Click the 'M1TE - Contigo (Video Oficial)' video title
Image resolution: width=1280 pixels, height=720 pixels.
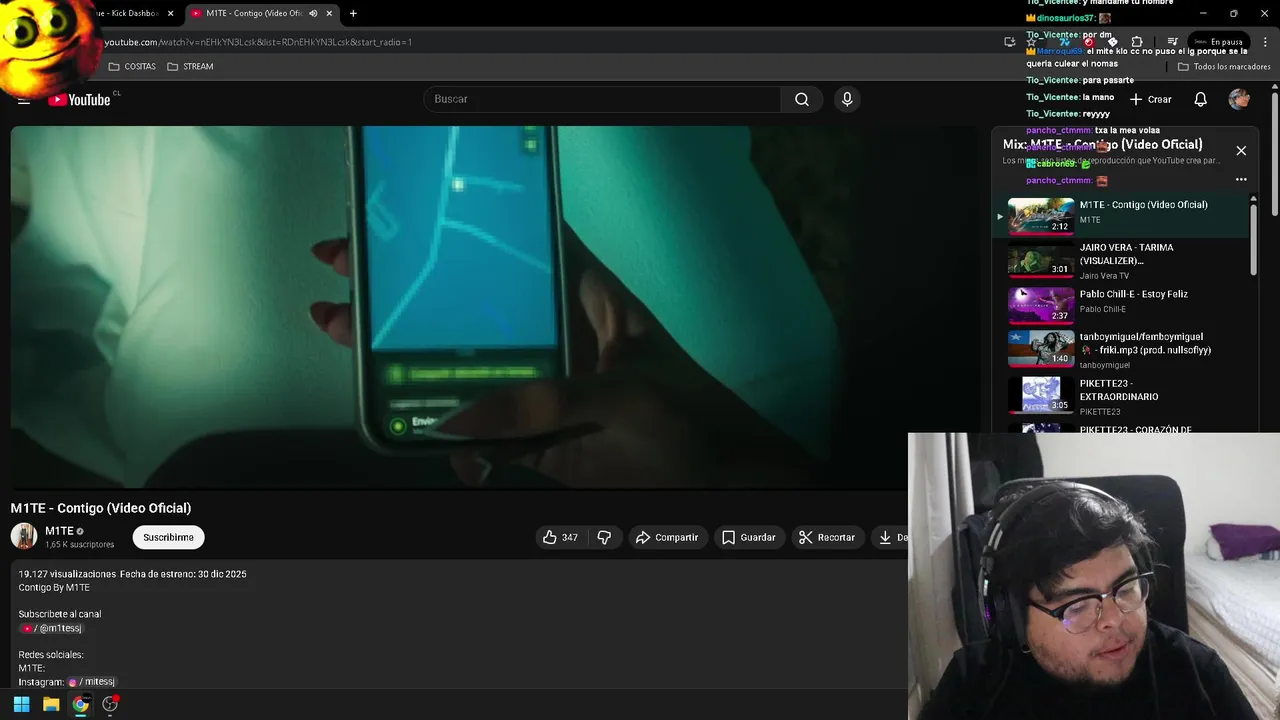[x=101, y=508]
